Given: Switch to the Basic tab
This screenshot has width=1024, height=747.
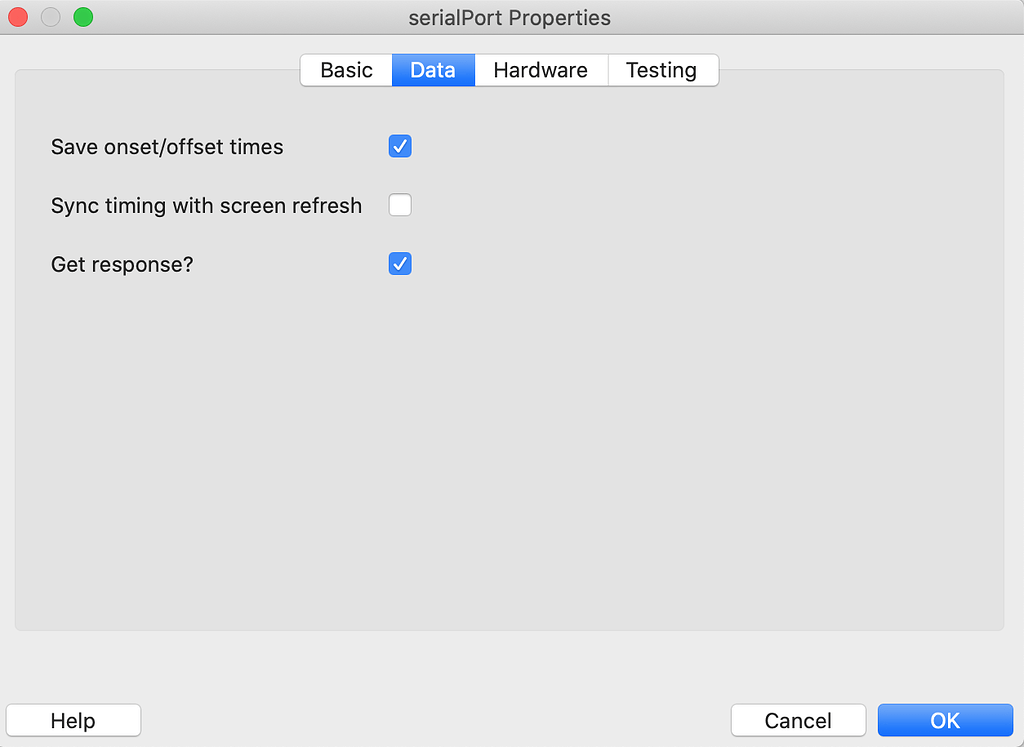Looking at the screenshot, I should pyautogui.click(x=346, y=70).
